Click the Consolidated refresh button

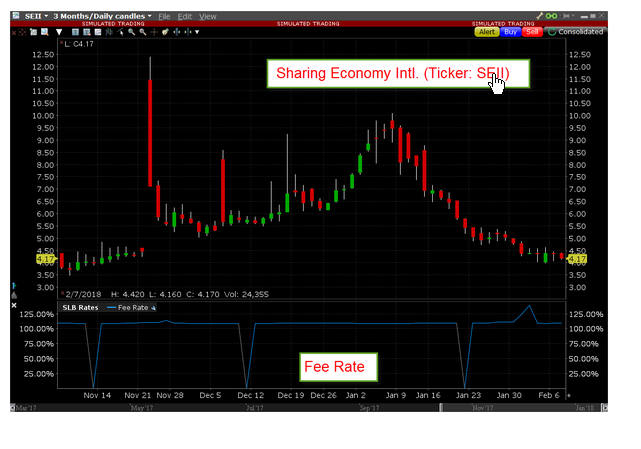[x=576, y=32]
